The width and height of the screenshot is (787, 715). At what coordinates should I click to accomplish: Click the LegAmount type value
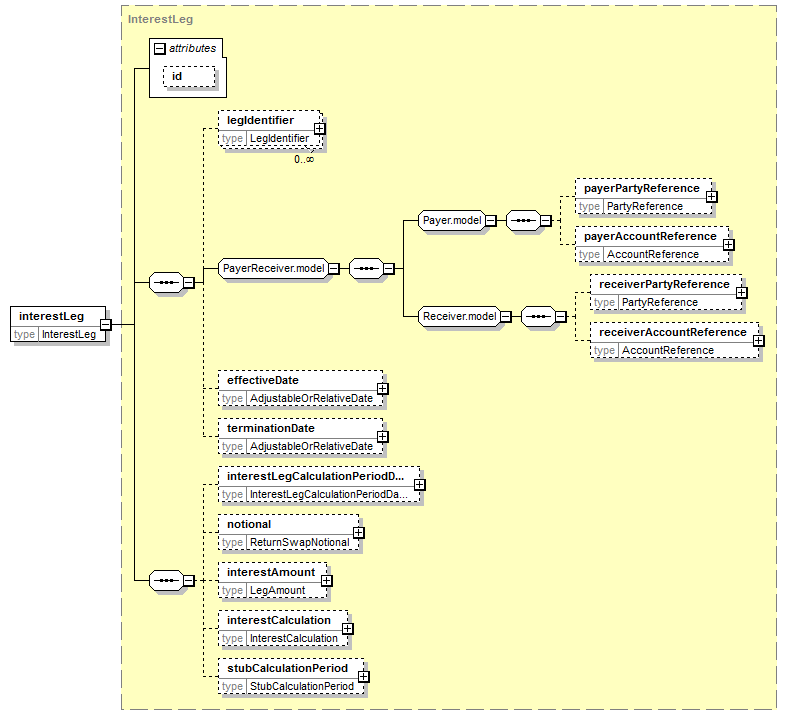coord(278,591)
